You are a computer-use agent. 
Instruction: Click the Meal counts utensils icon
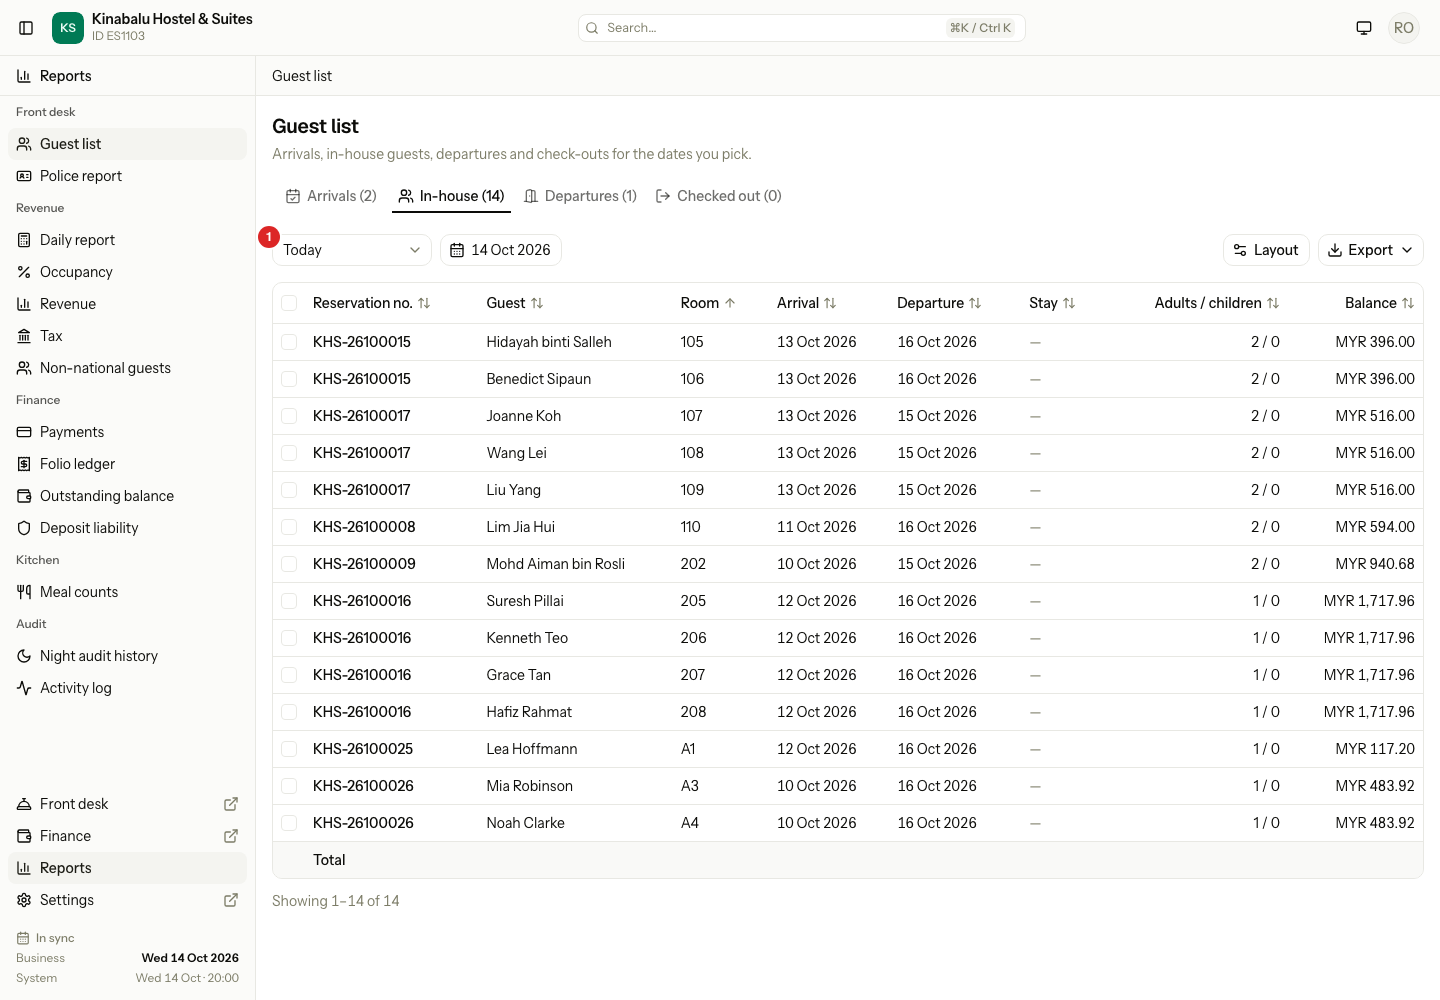(x=24, y=592)
